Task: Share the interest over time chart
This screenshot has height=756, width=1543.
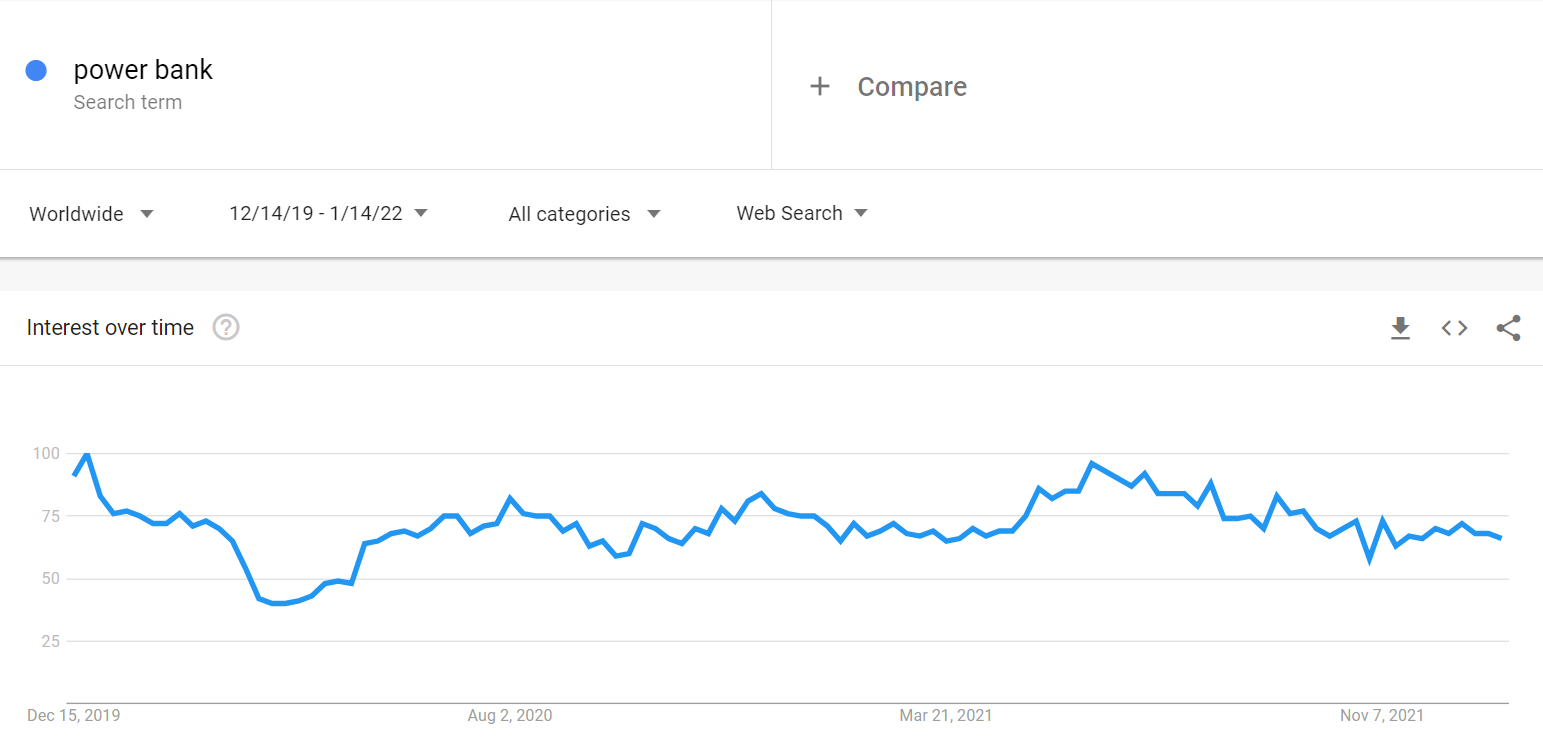Action: point(1508,328)
